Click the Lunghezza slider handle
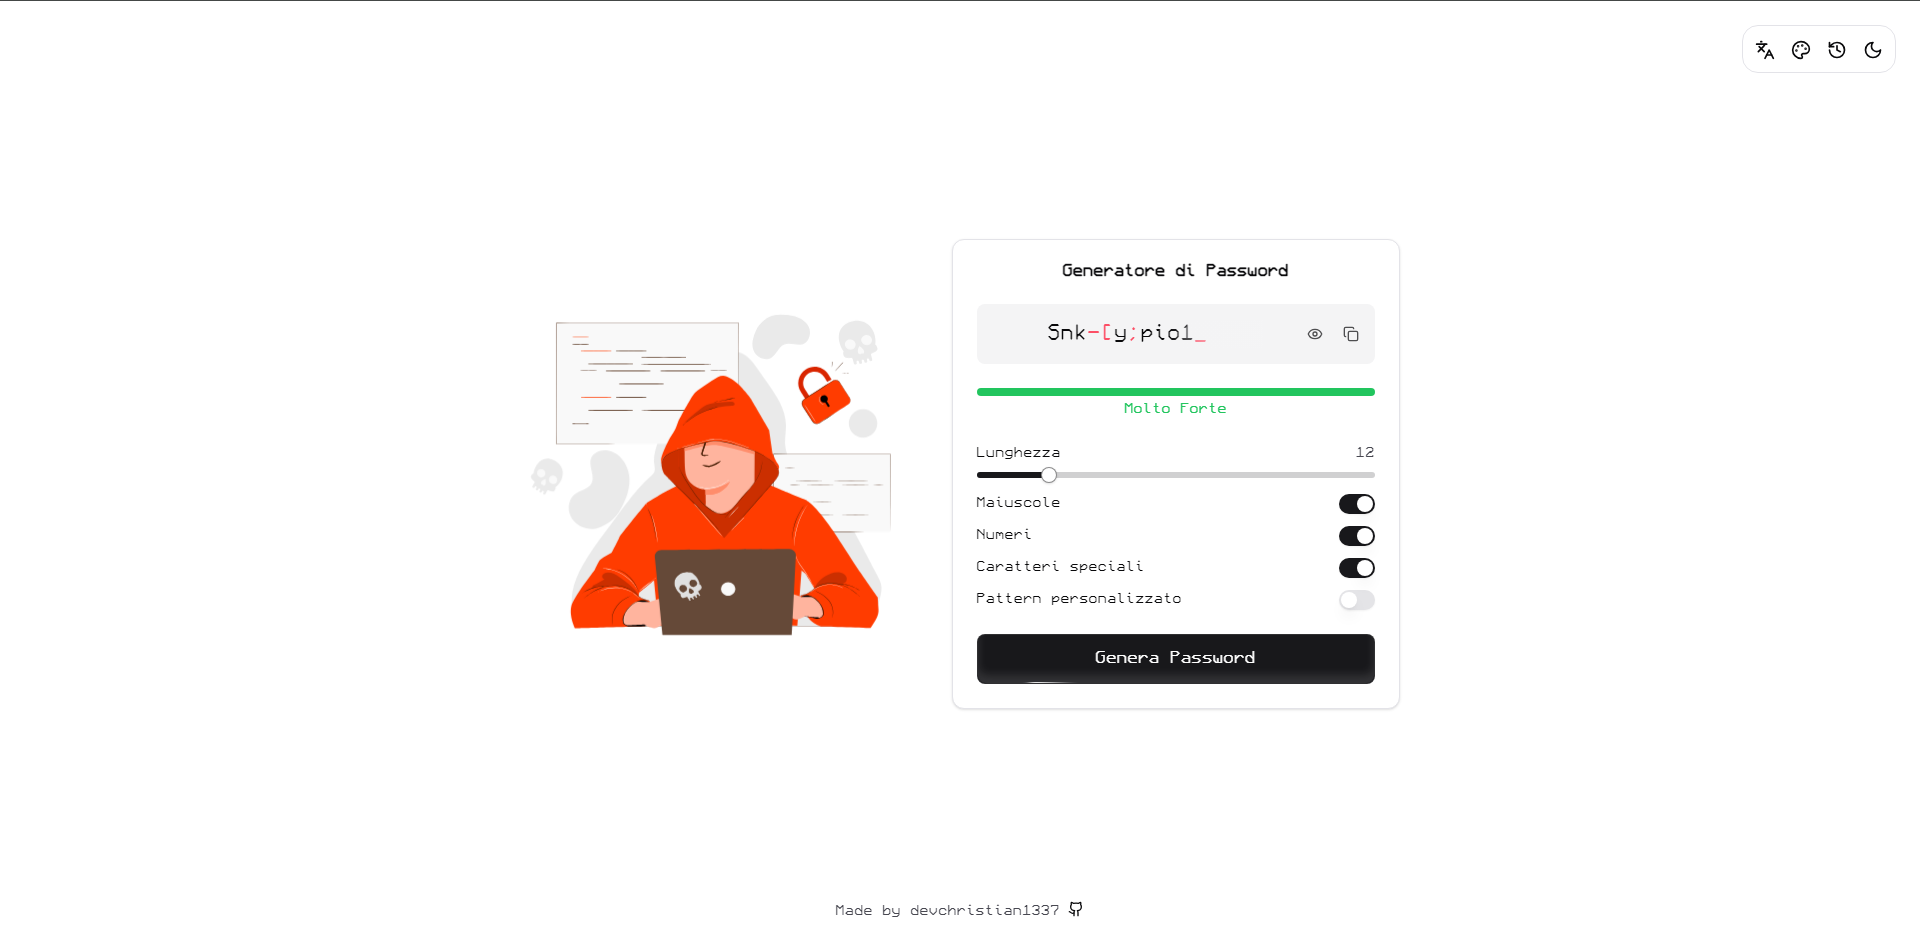 [1049, 475]
